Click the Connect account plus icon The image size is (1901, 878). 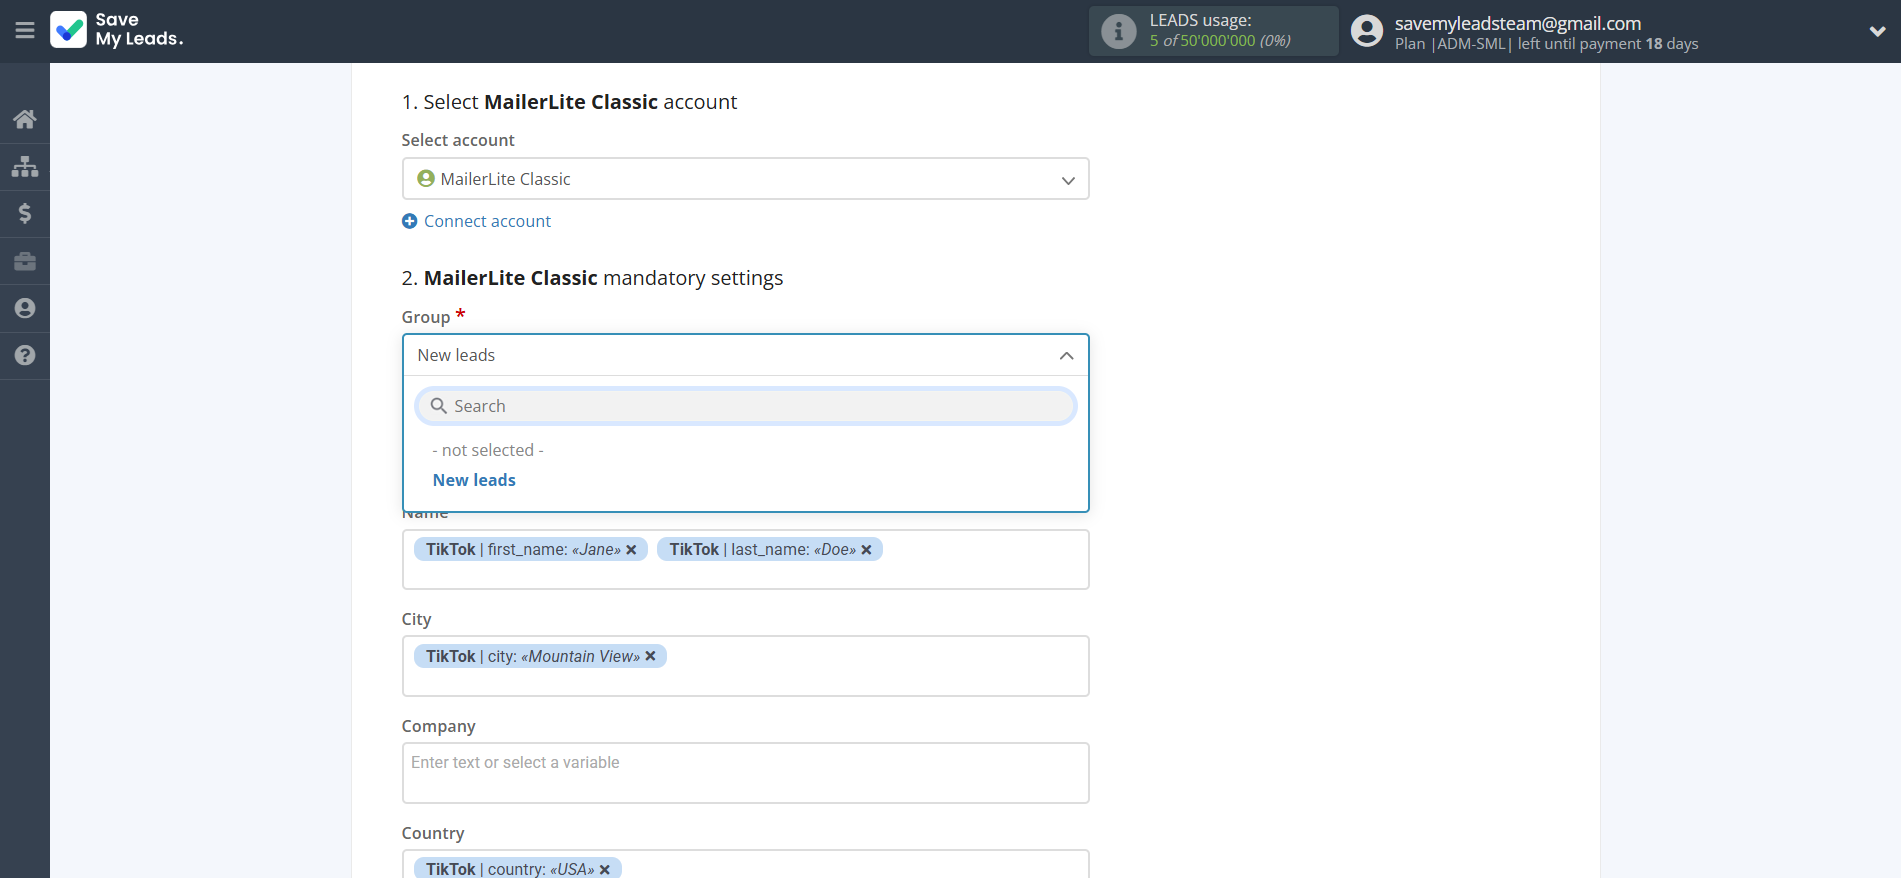[409, 221]
